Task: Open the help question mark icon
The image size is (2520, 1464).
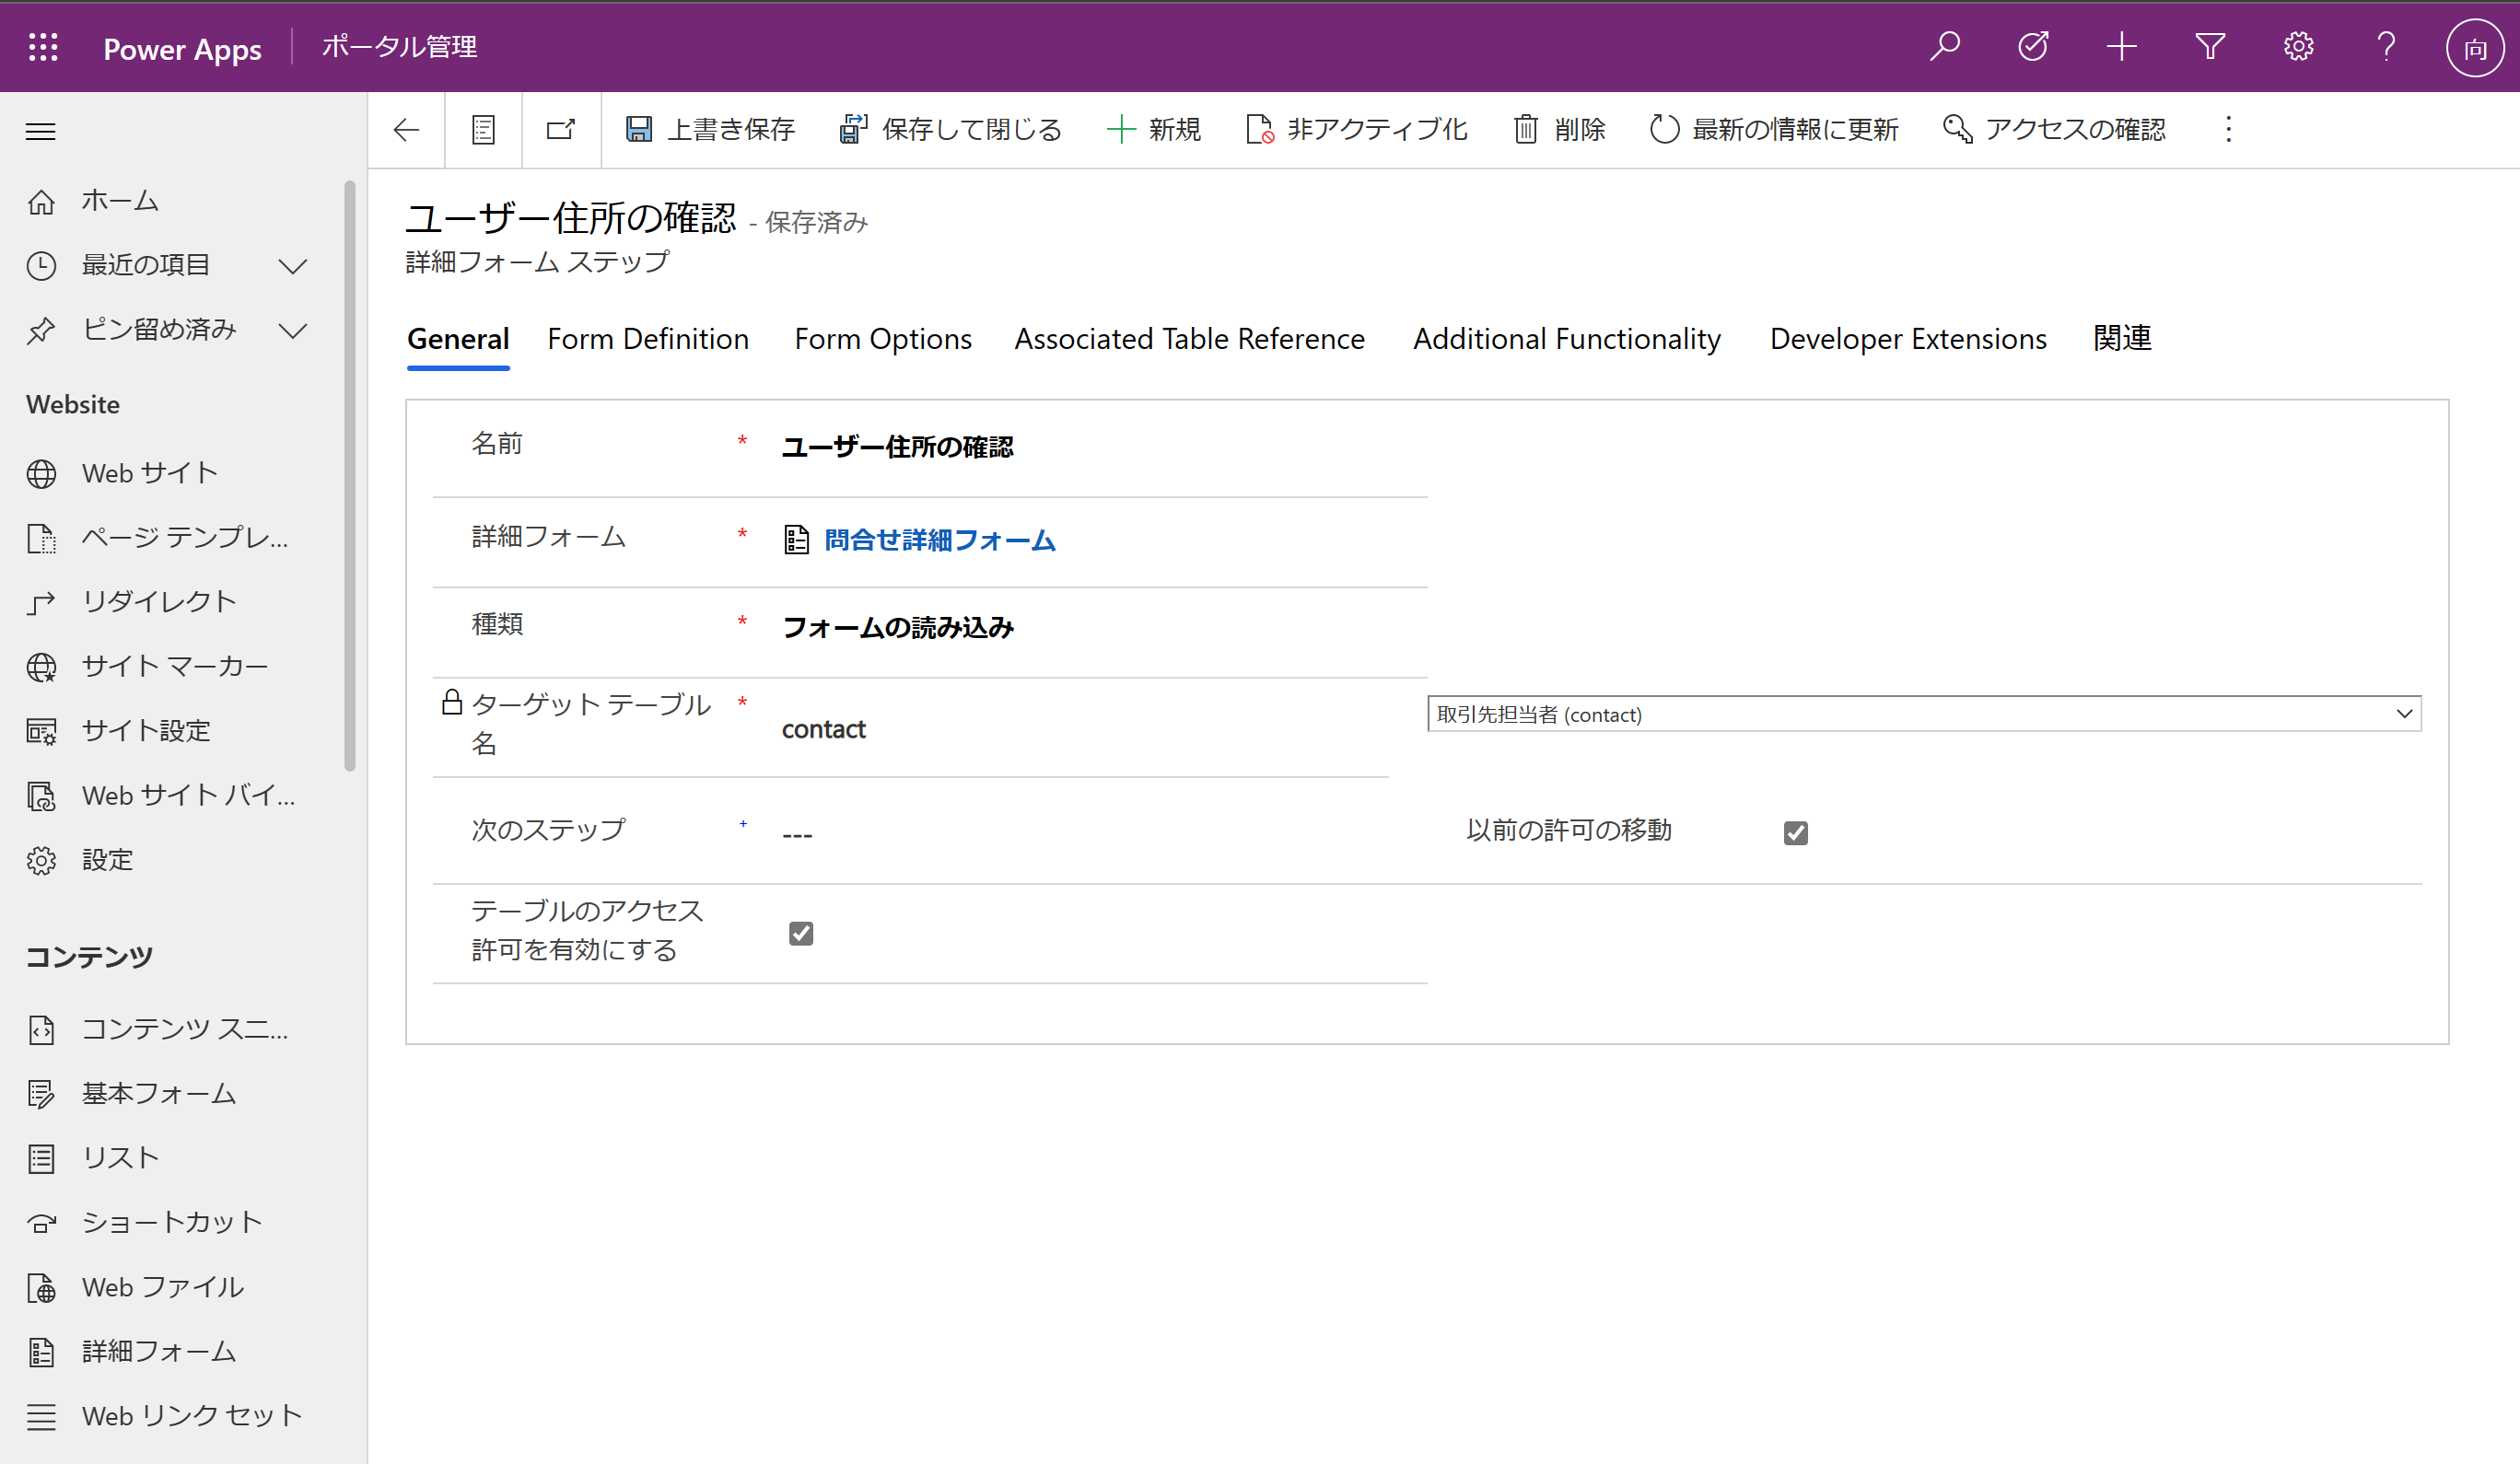Action: tap(2386, 47)
